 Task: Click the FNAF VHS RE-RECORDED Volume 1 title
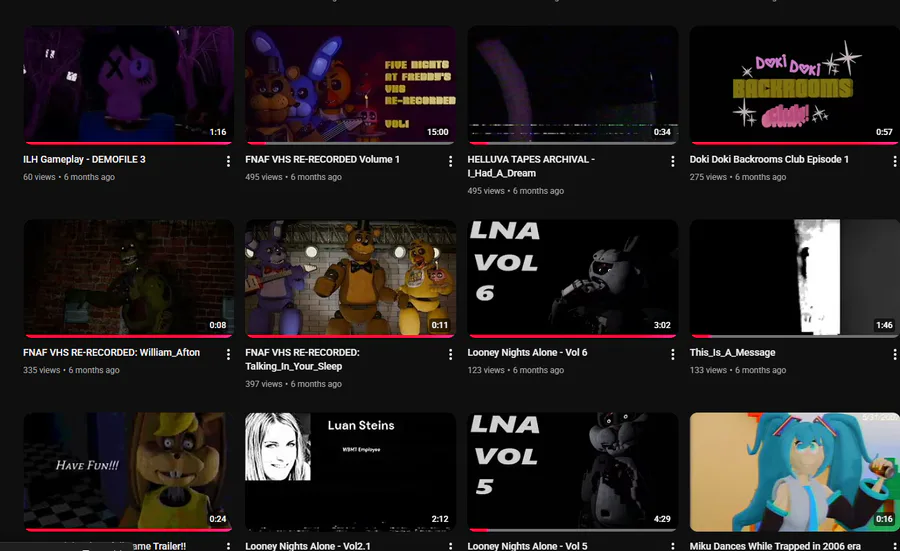323,160
